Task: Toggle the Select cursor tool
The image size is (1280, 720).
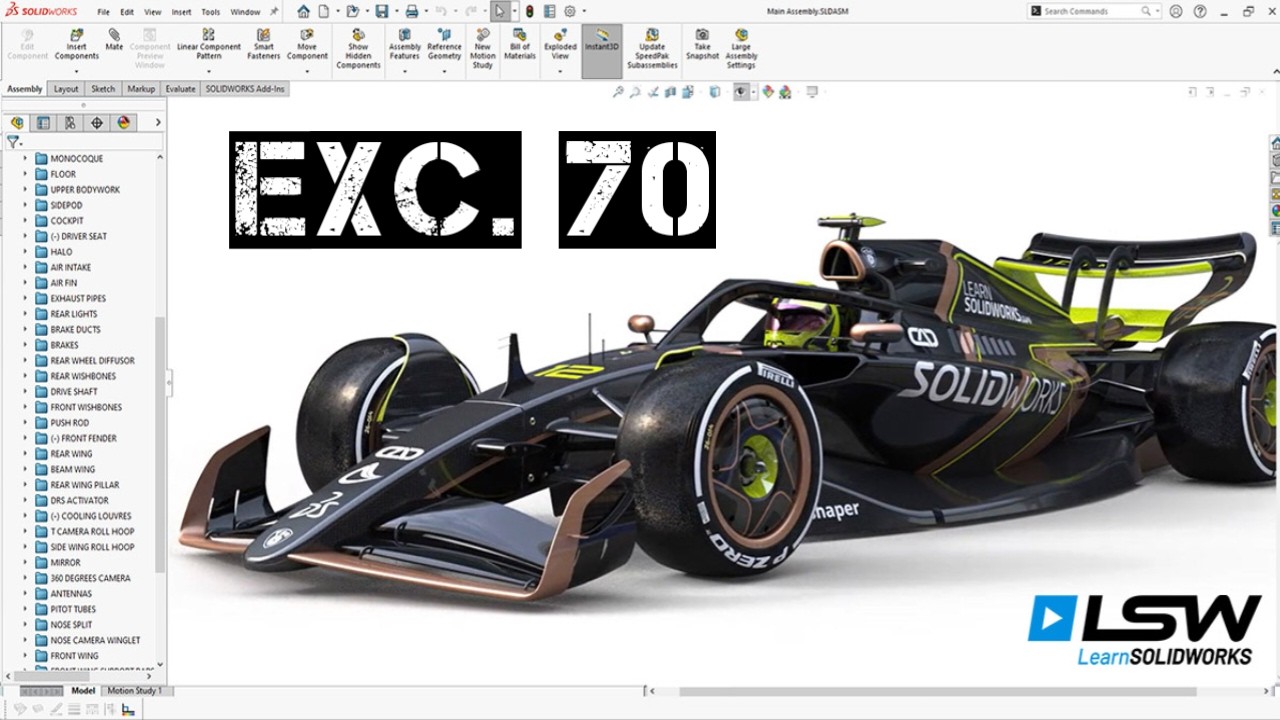Action: pos(500,11)
